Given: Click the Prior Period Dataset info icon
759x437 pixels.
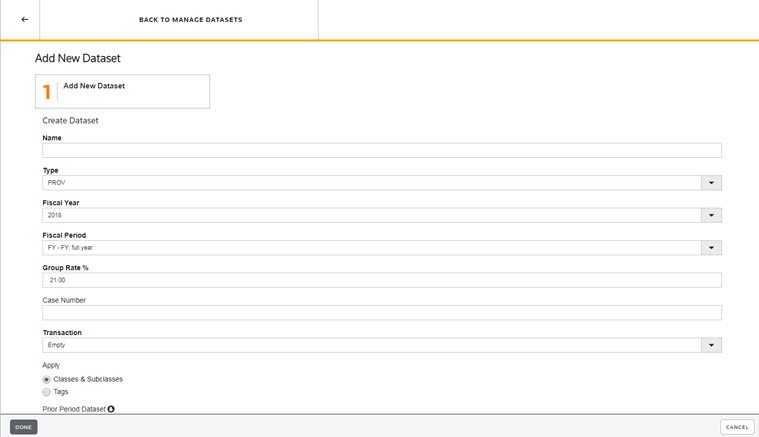Looking at the screenshot, I should click(x=111, y=408).
